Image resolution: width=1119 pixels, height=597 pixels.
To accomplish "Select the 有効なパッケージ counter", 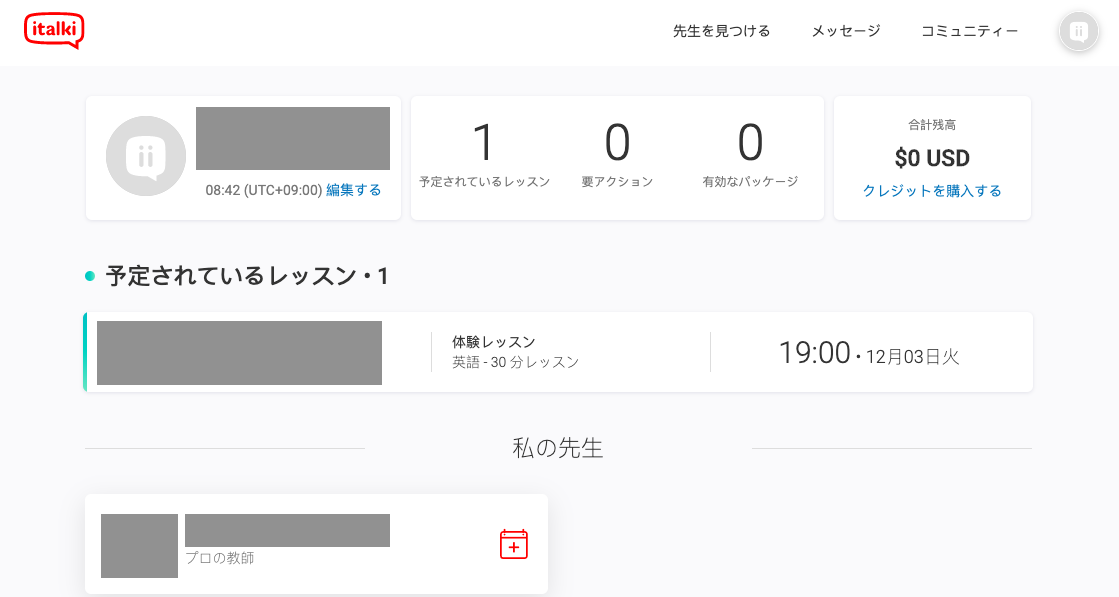I will tap(750, 156).
